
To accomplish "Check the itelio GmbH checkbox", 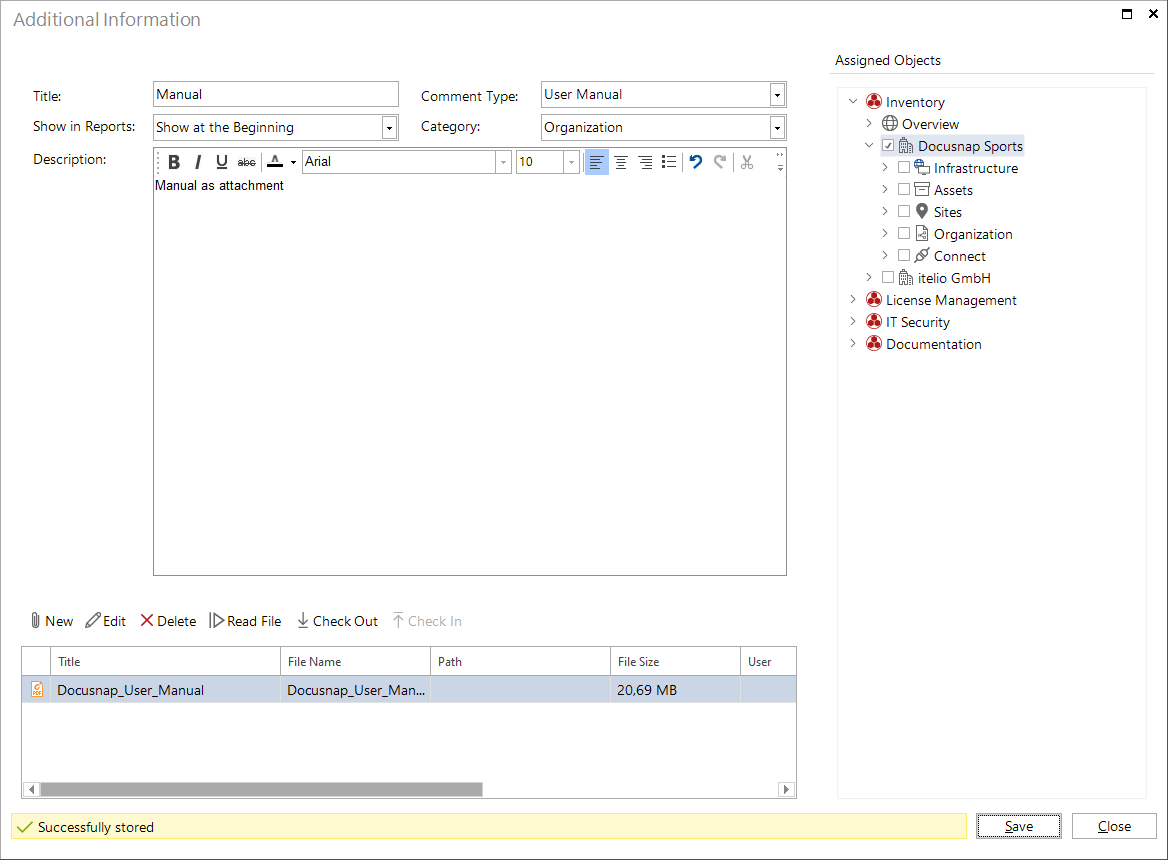I will click(888, 277).
